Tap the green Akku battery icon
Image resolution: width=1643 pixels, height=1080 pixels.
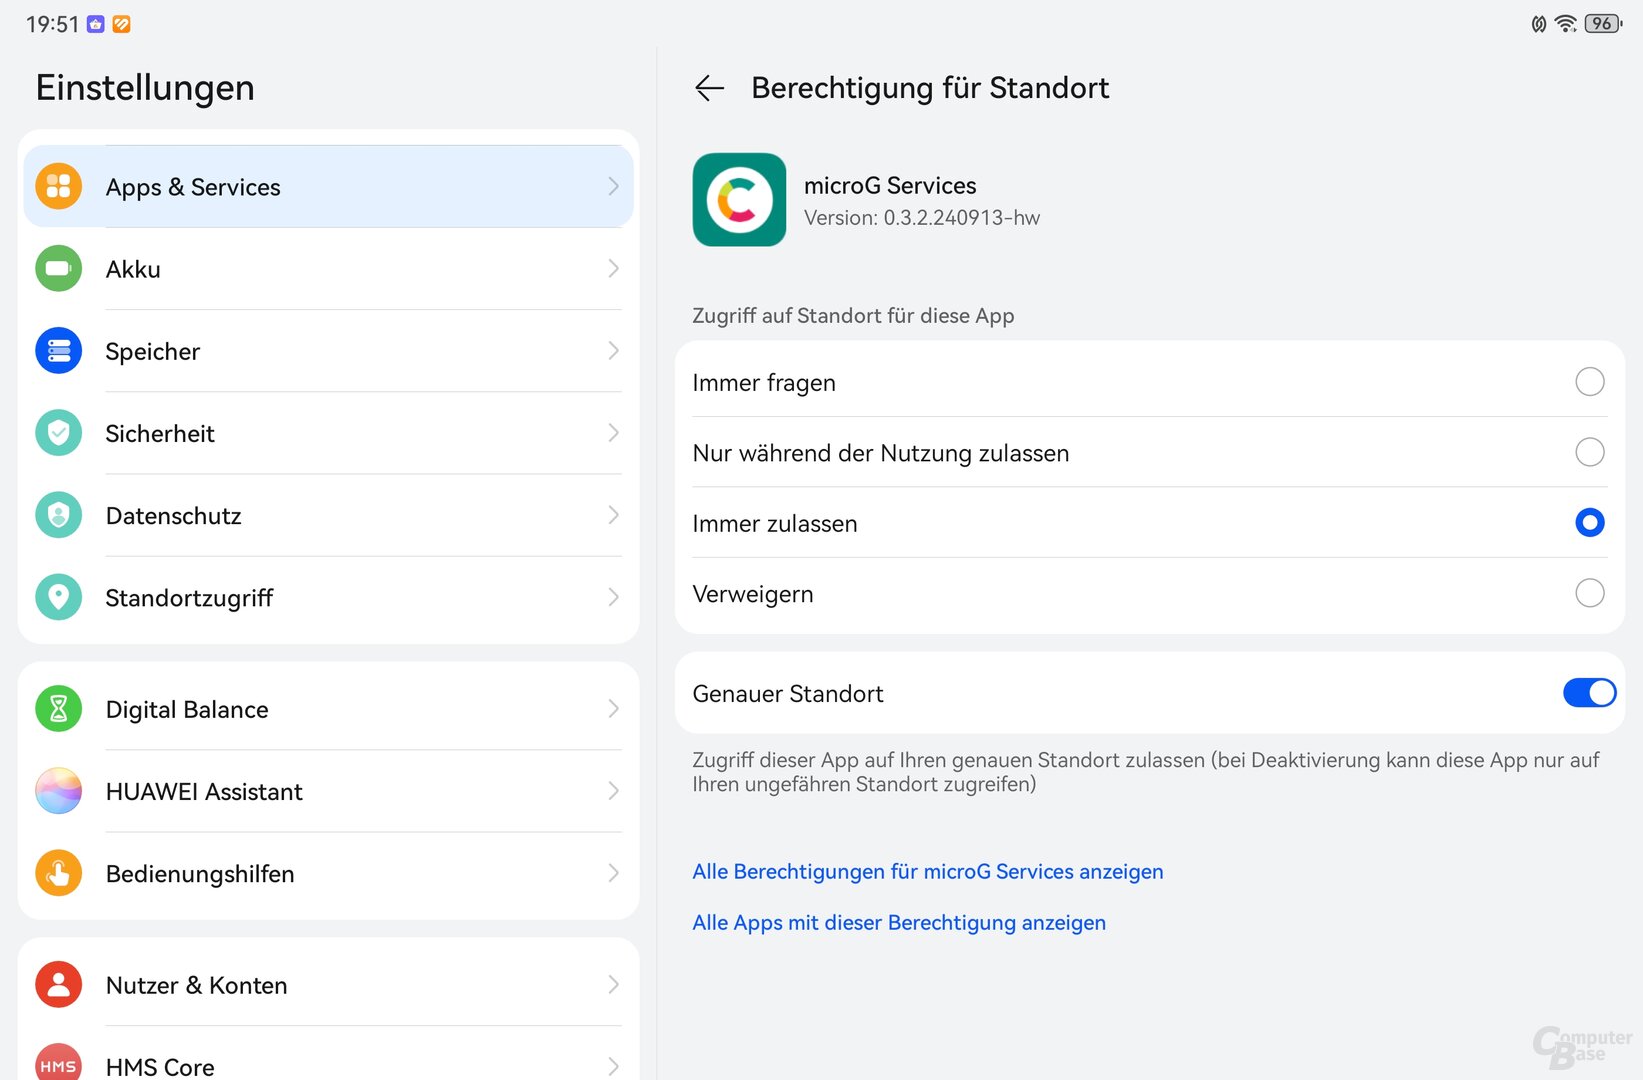(59, 268)
